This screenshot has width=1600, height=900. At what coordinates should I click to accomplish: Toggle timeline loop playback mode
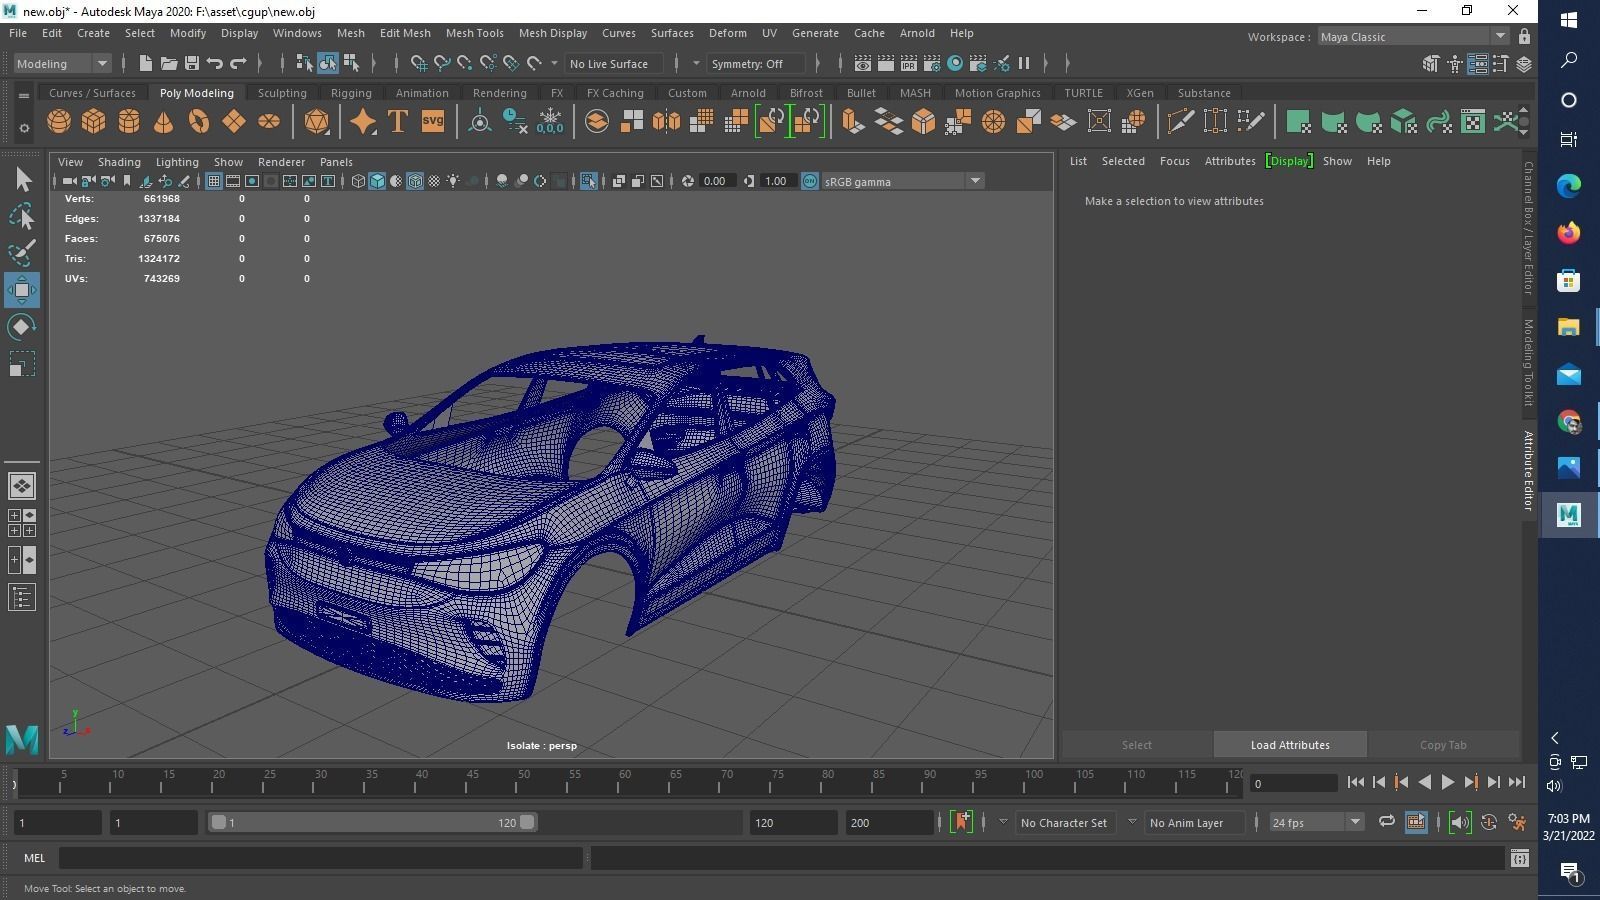pyautogui.click(x=1386, y=822)
